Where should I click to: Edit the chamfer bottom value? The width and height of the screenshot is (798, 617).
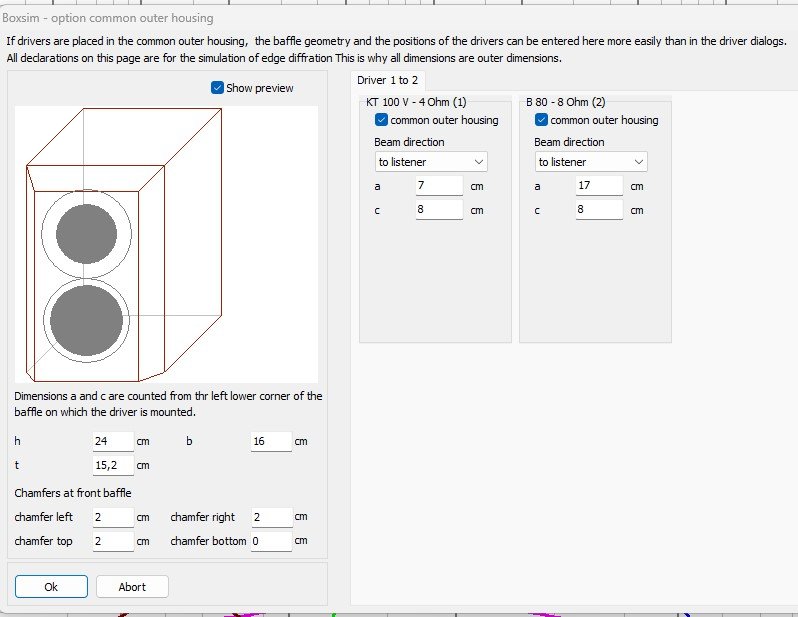(271, 541)
